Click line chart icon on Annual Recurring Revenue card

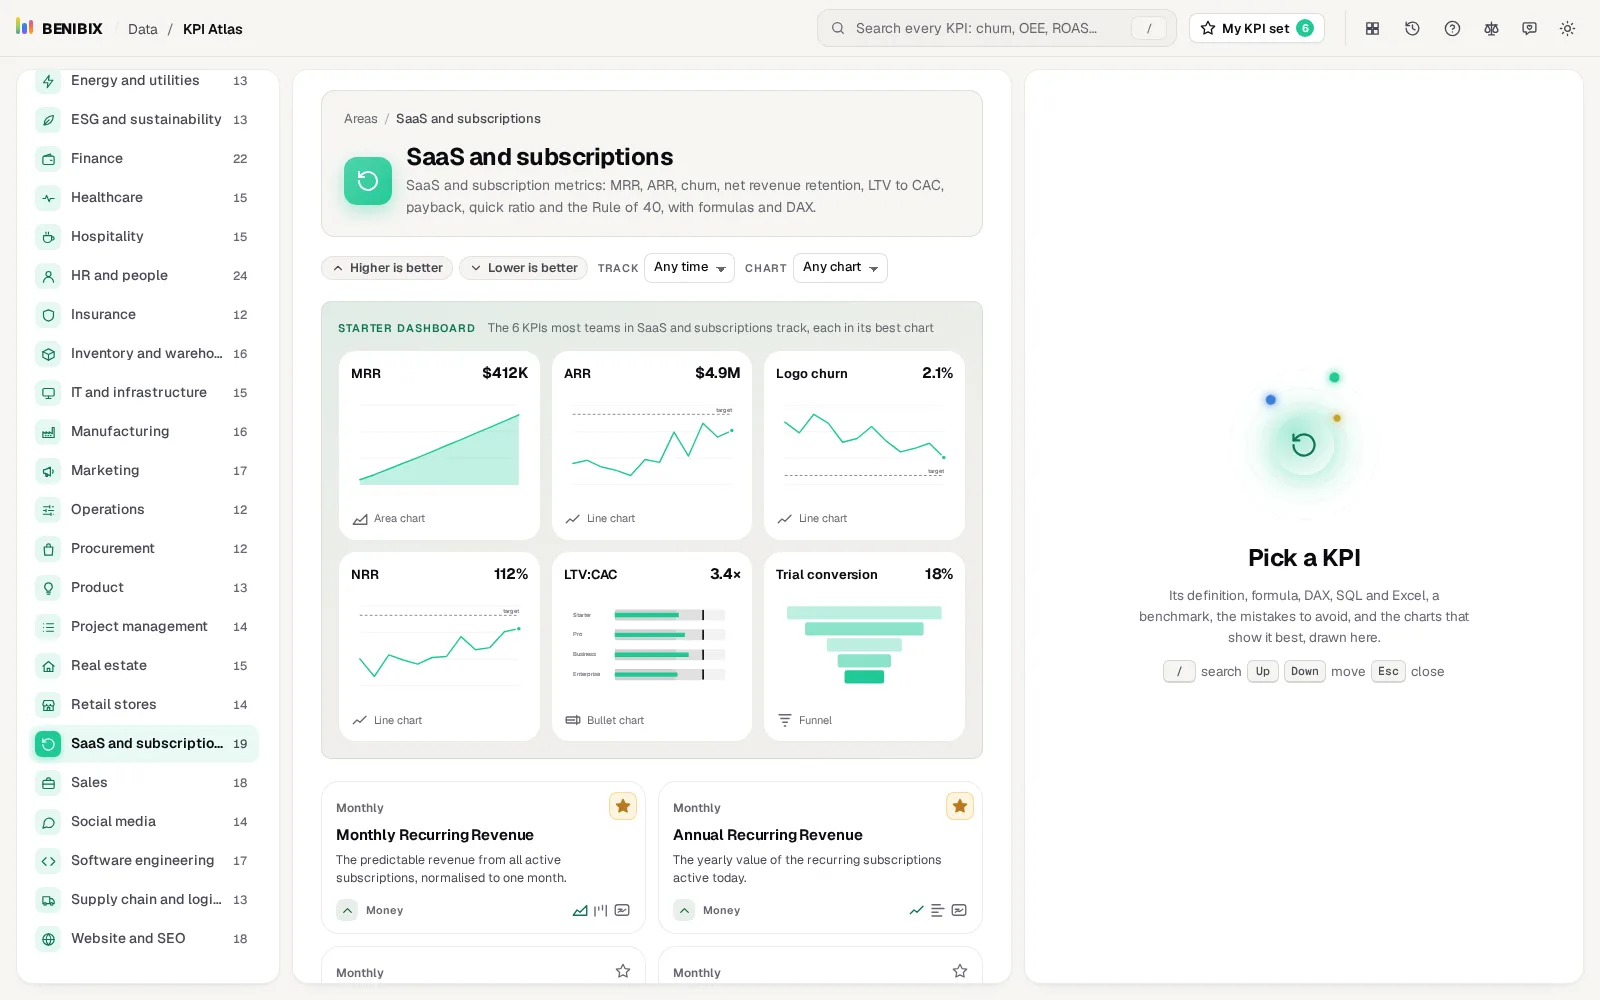(916, 911)
